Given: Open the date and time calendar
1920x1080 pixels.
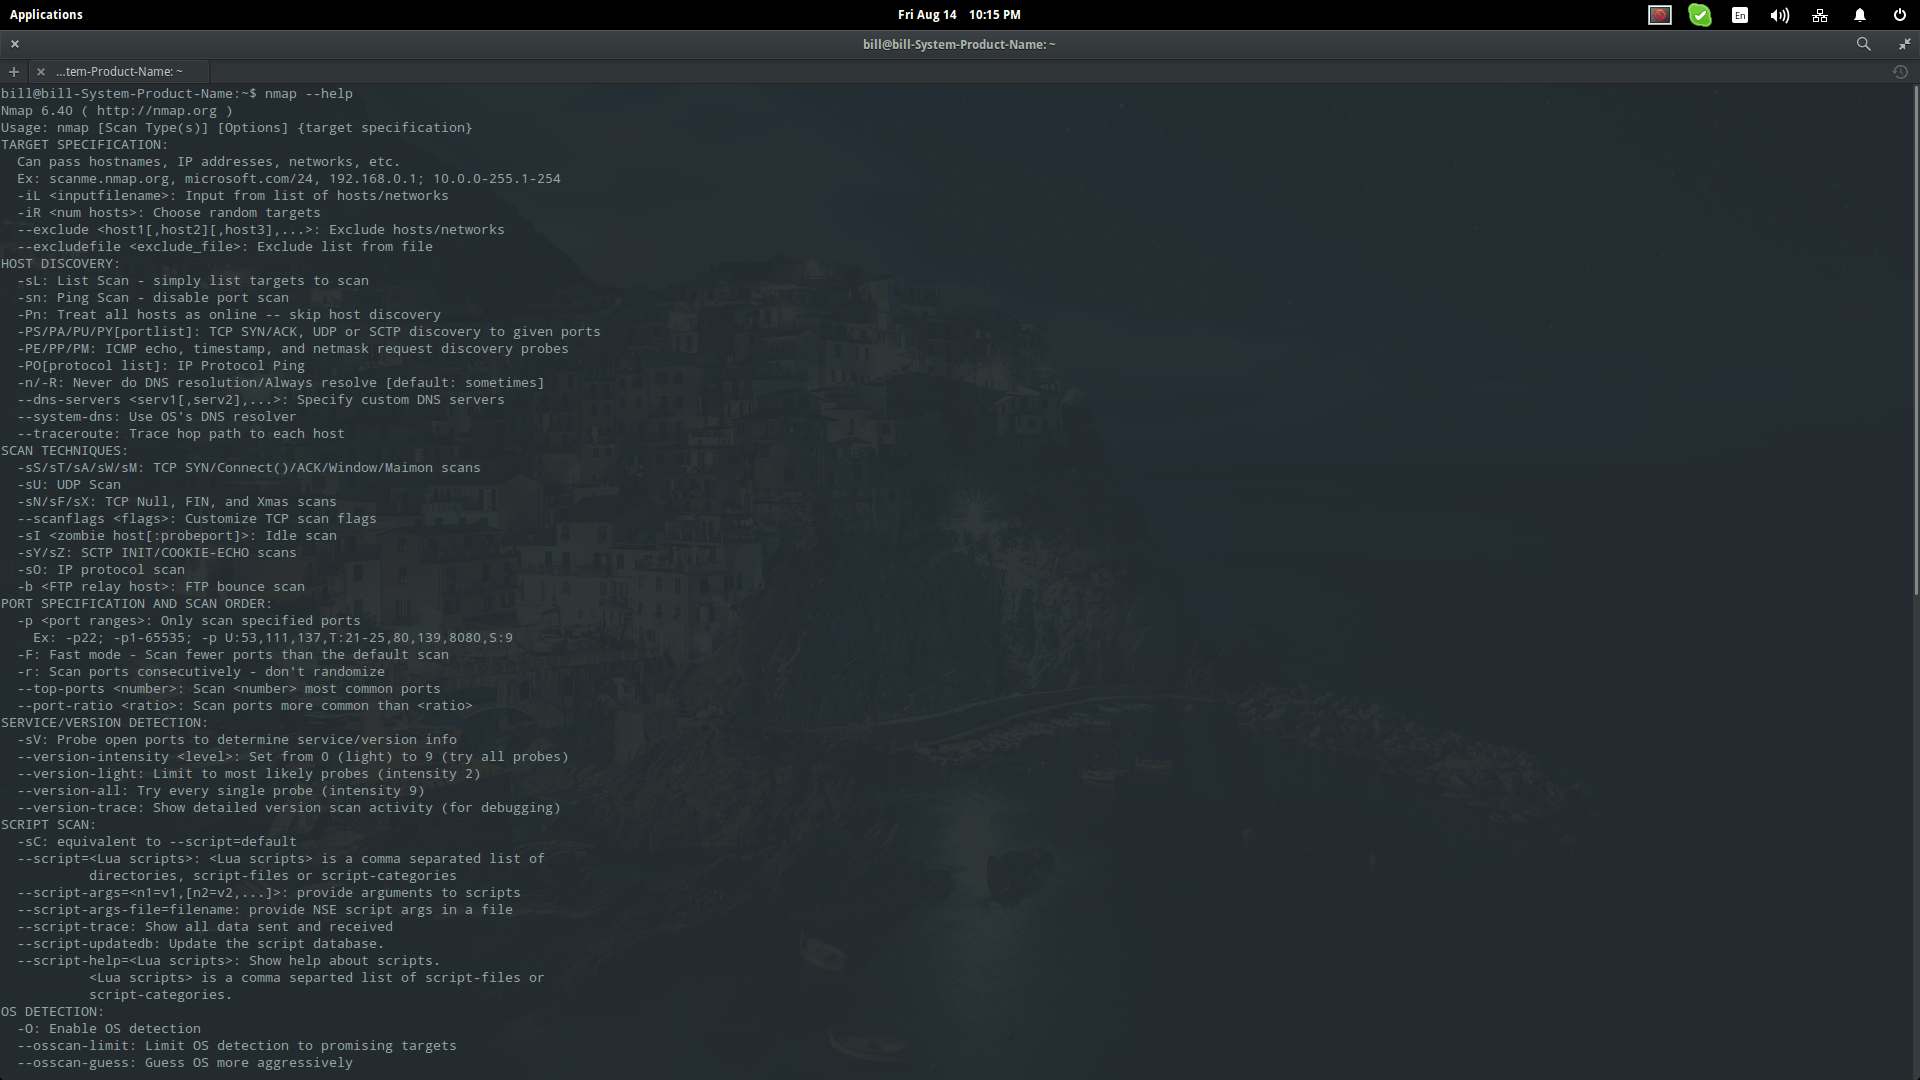Looking at the screenshot, I should (x=958, y=15).
